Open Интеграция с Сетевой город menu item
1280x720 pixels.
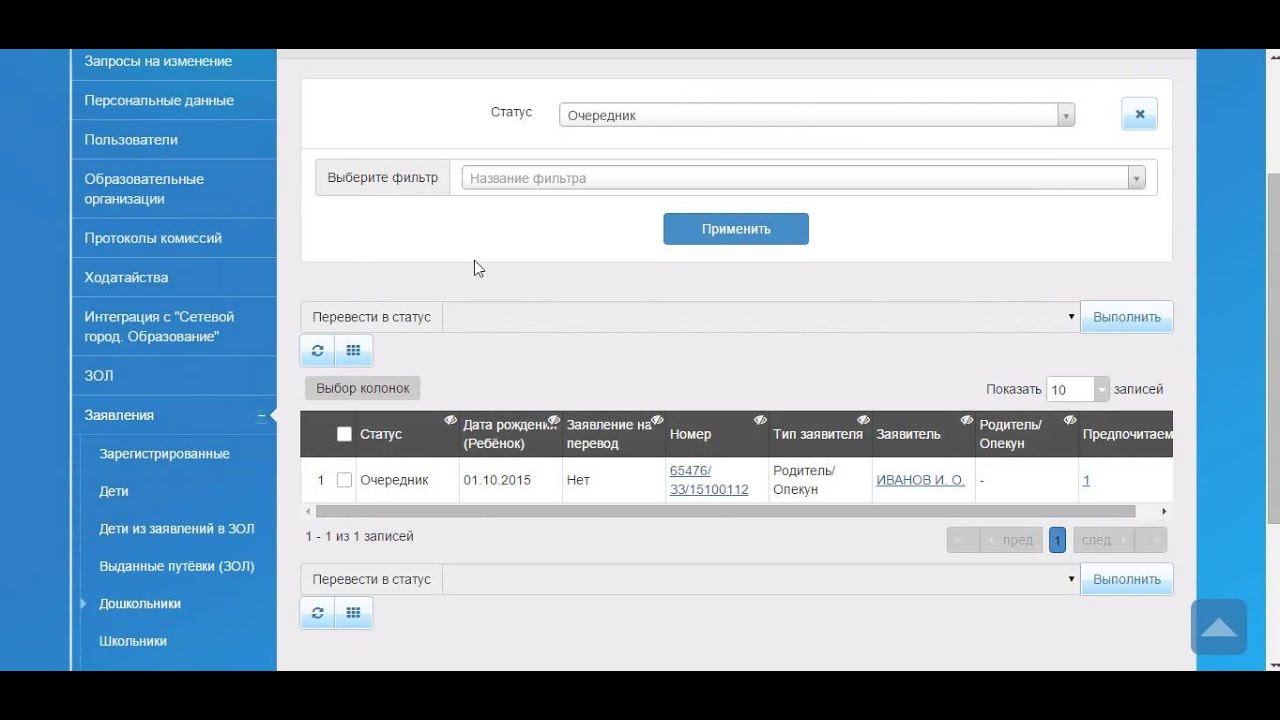coord(159,326)
